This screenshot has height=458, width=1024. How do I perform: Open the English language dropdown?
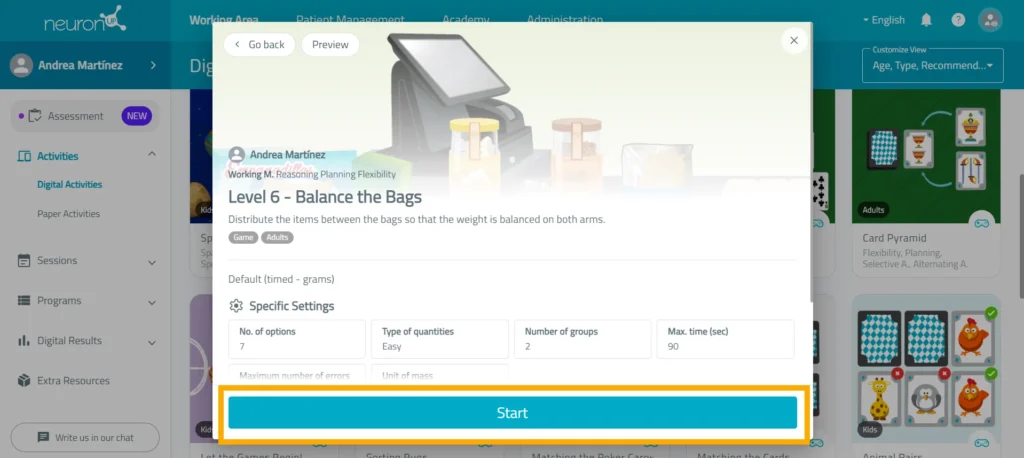pos(884,20)
